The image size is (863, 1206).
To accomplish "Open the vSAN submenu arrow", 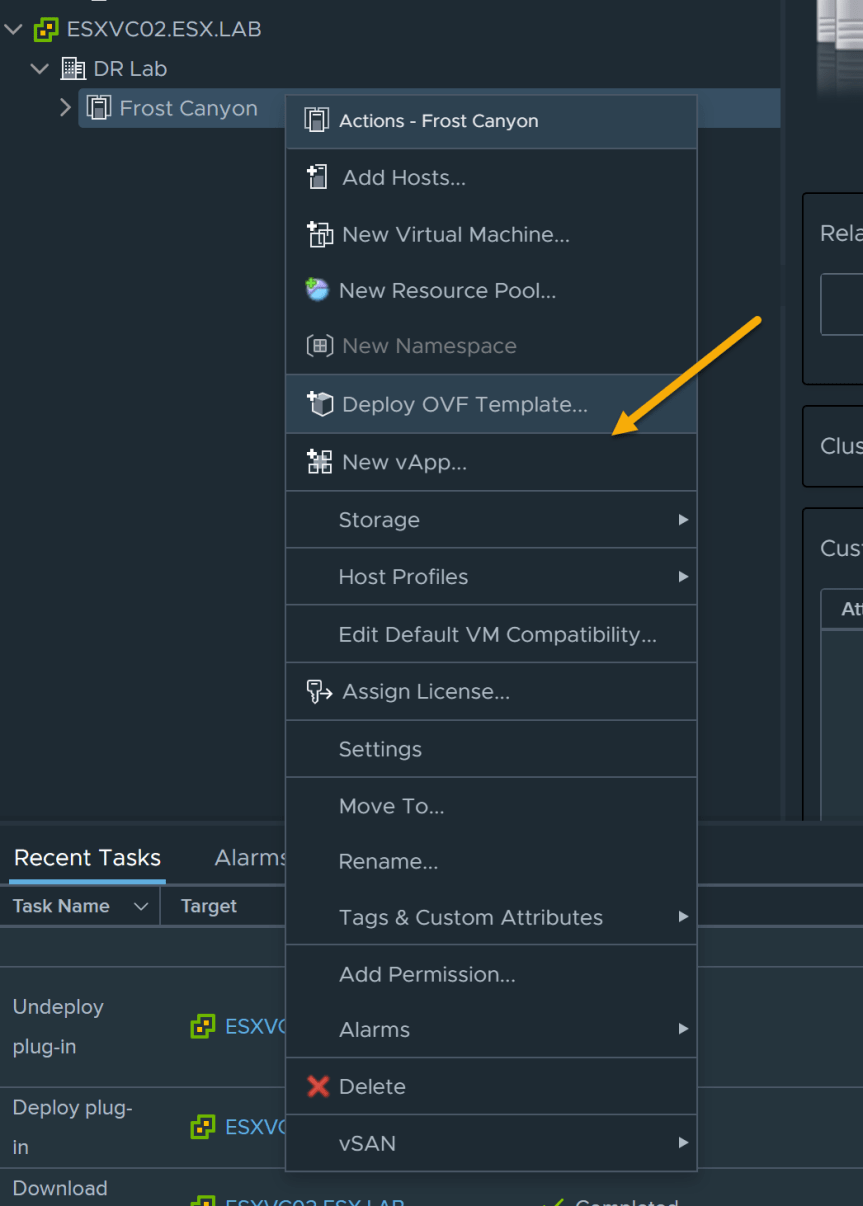I will 683,1143.
